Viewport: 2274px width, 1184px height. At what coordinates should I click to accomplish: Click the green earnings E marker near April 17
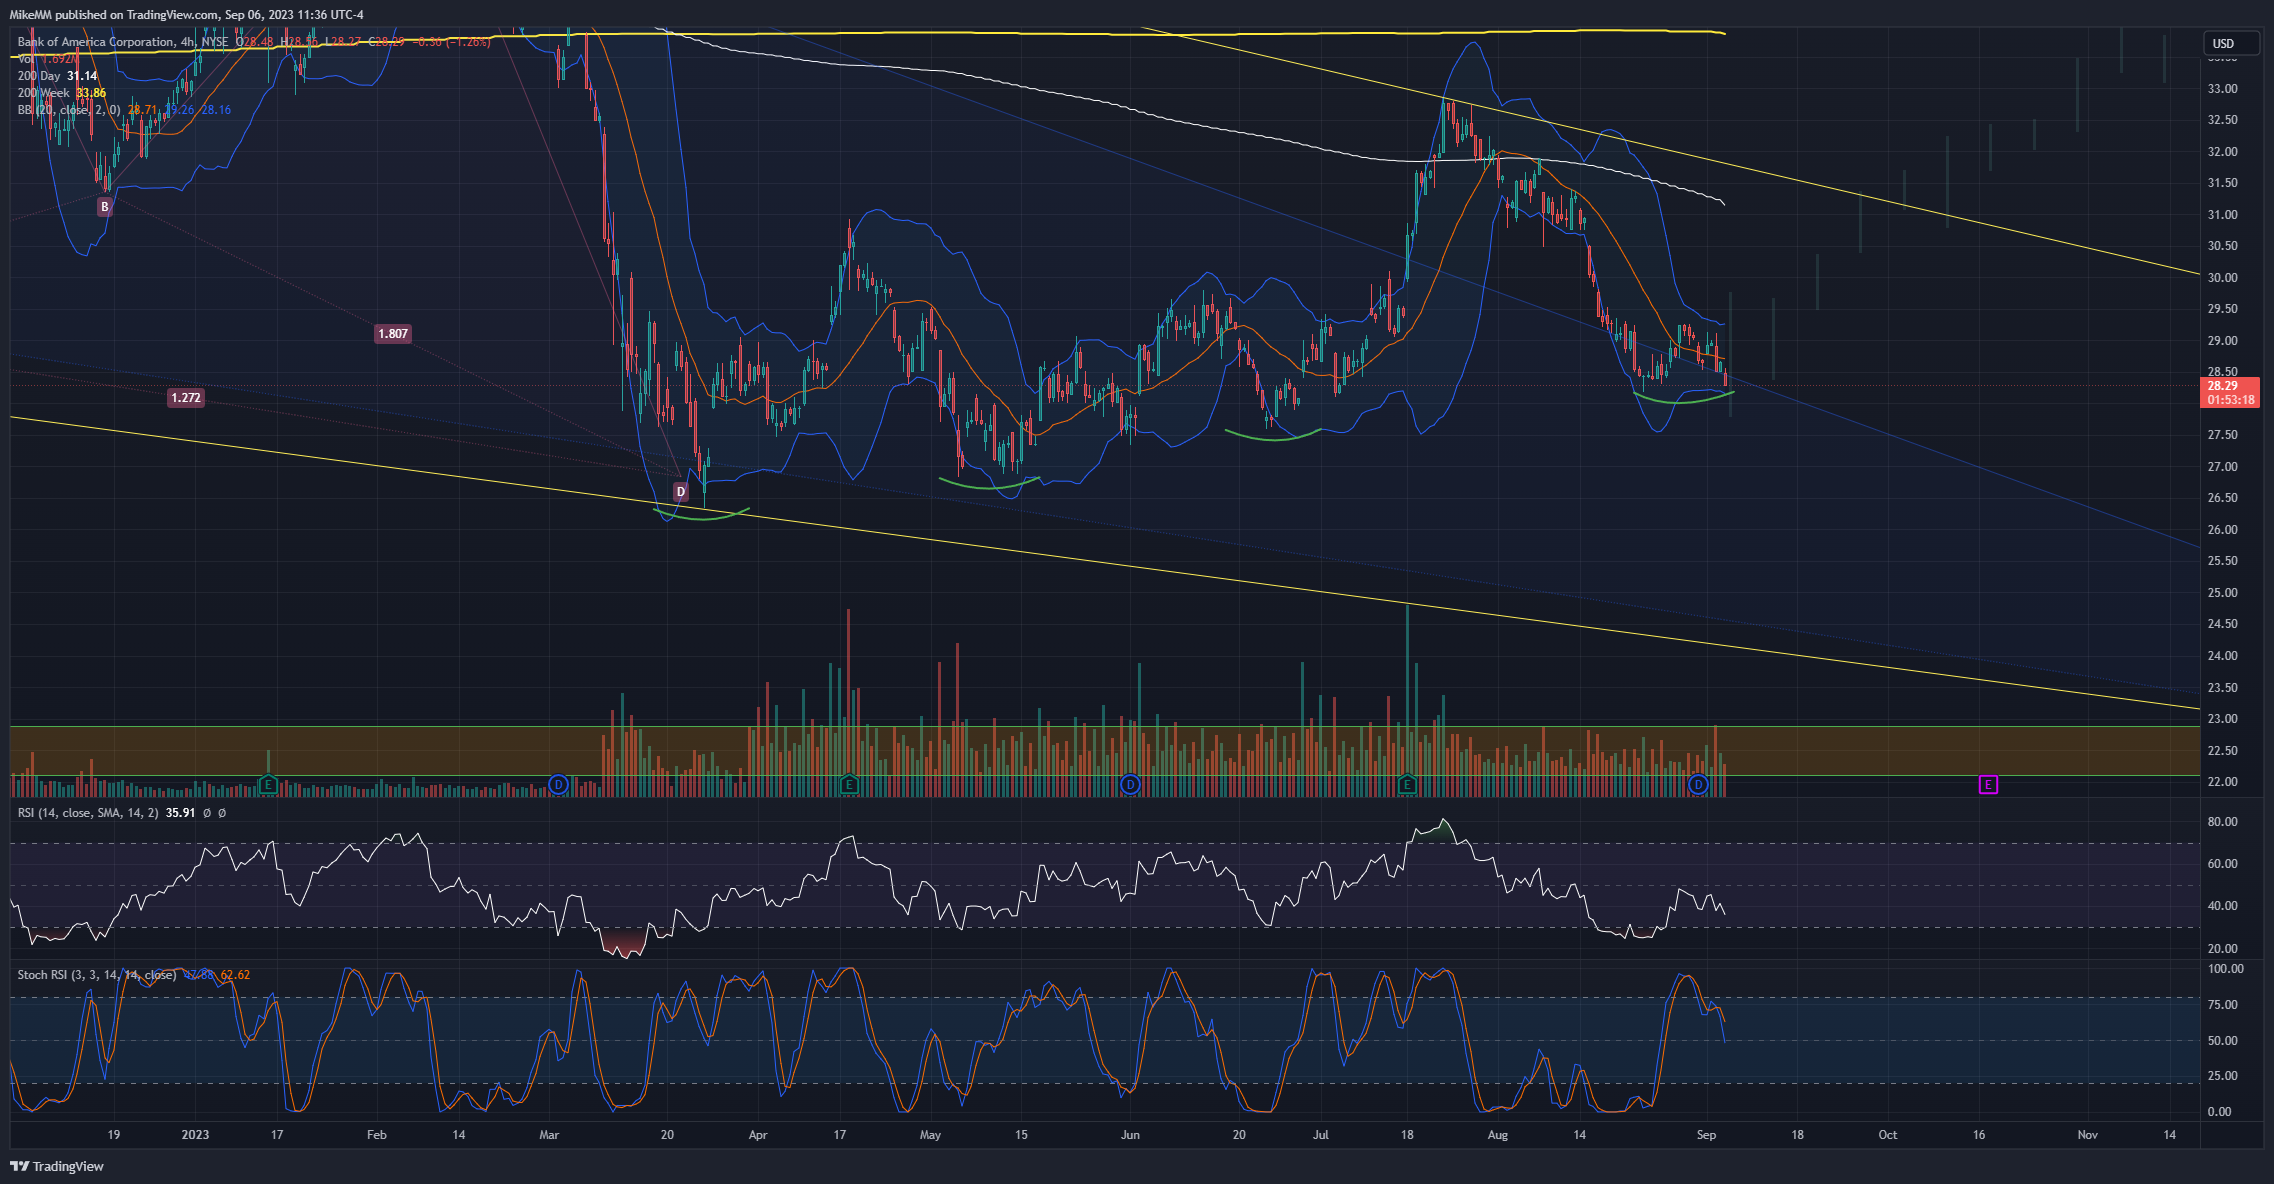tap(849, 785)
